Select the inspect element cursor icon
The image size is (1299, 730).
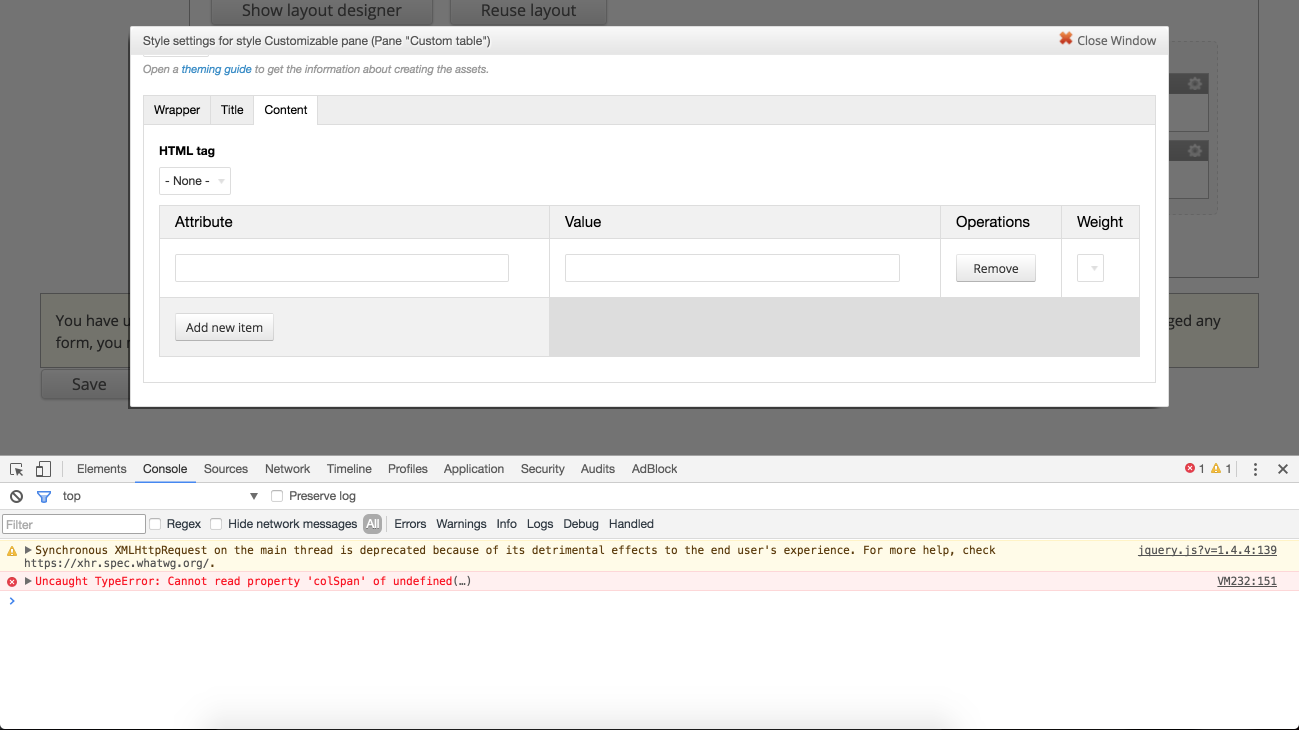tap(15, 468)
